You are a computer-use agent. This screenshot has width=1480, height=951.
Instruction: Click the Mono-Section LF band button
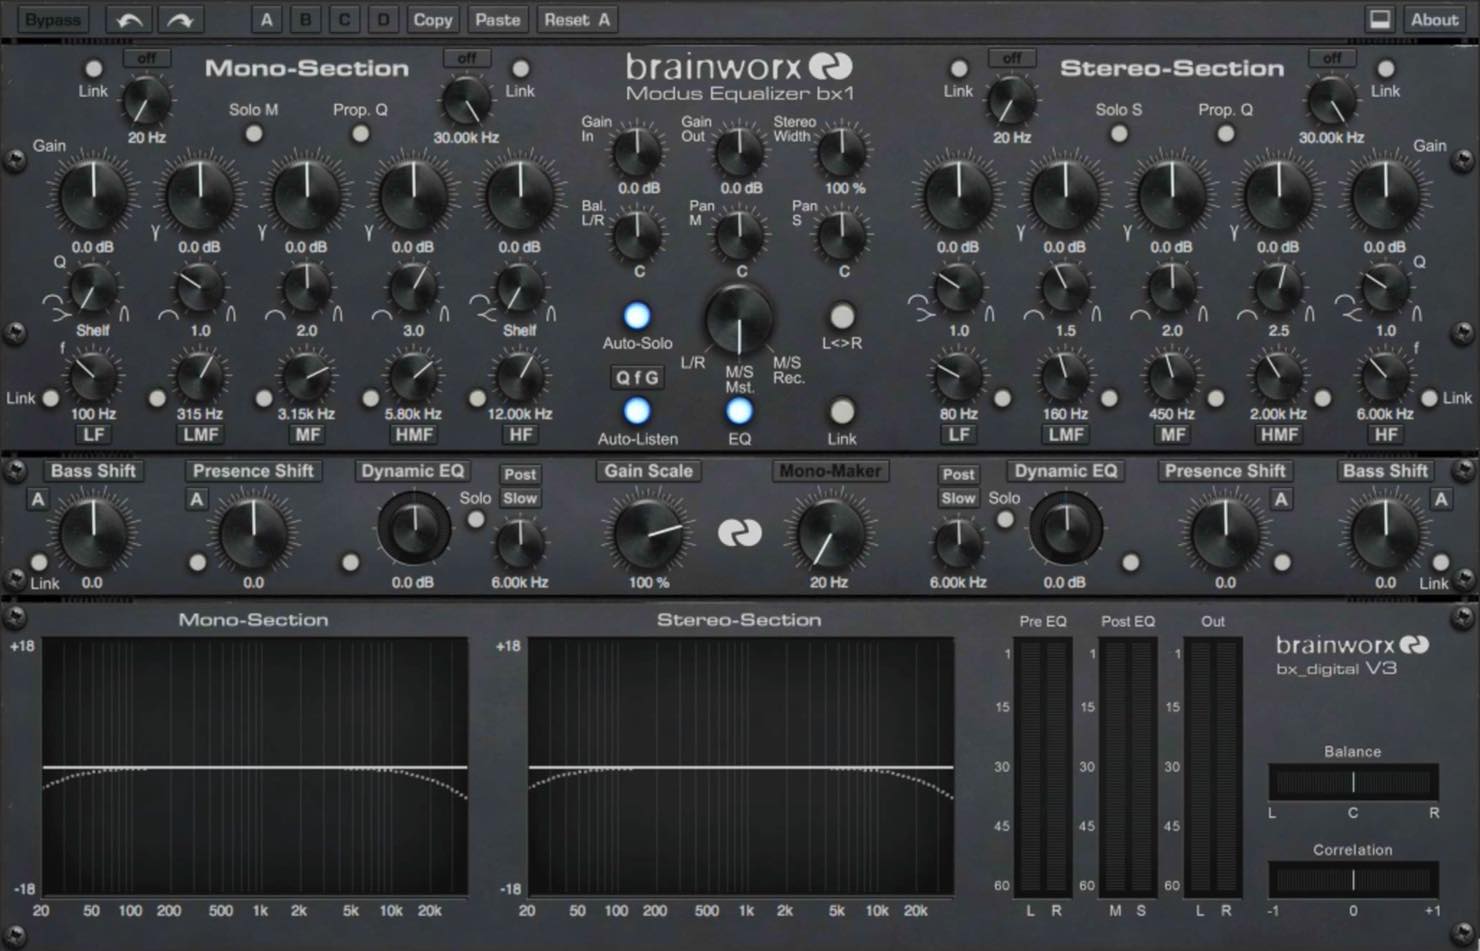click(x=93, y=435)
